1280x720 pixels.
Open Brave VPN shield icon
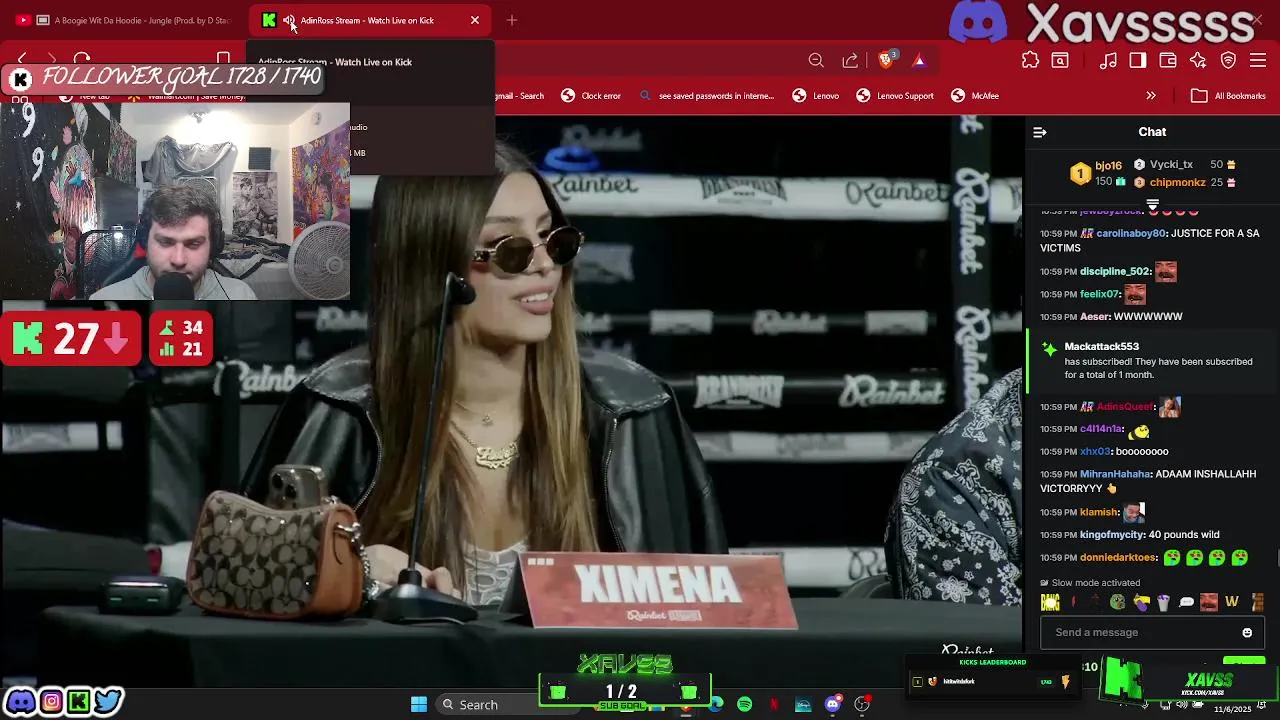pos(1228,61)
